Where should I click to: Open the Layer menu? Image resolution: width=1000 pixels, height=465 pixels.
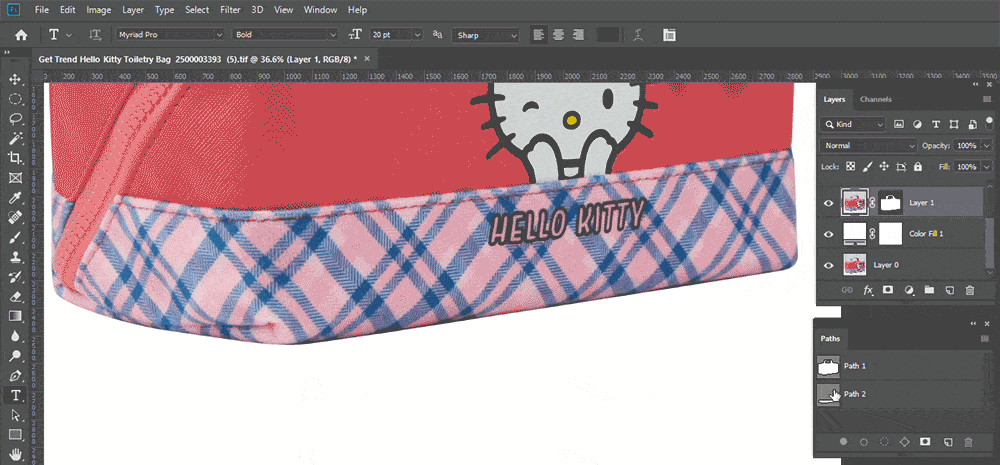coord(133,10)
